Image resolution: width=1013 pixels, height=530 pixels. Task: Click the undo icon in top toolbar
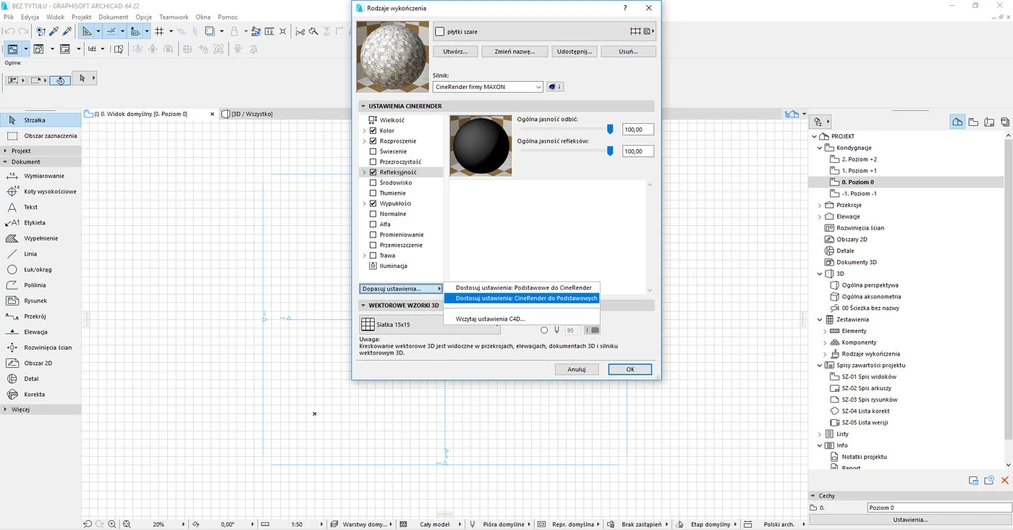(x=8, y=31)
